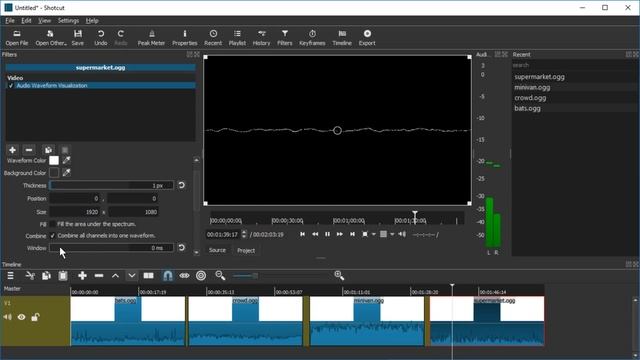Toggle ripple all tracks
This screenshot has height=360, width=640.
(x=201, y=276)
